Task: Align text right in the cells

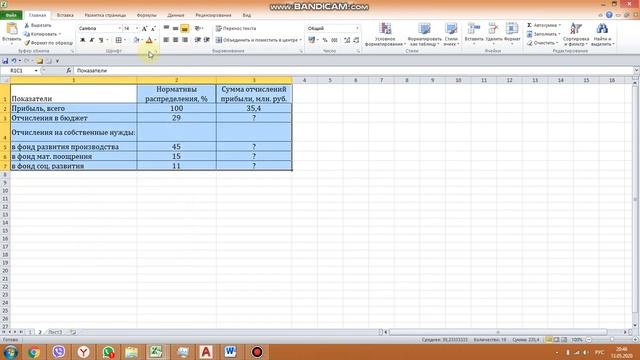Action: point(184,40)
